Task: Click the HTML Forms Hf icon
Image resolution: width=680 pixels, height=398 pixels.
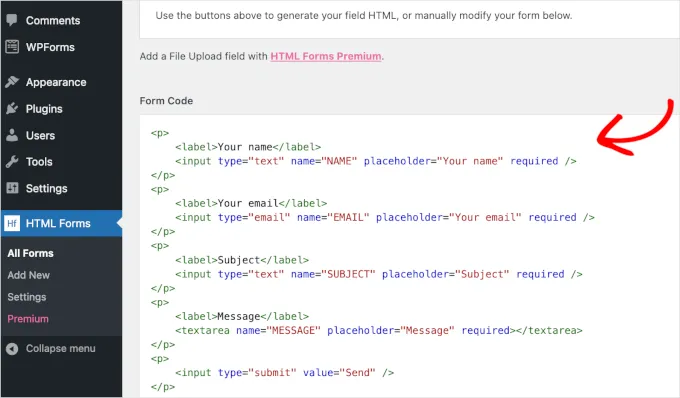Action: [12, 223]
